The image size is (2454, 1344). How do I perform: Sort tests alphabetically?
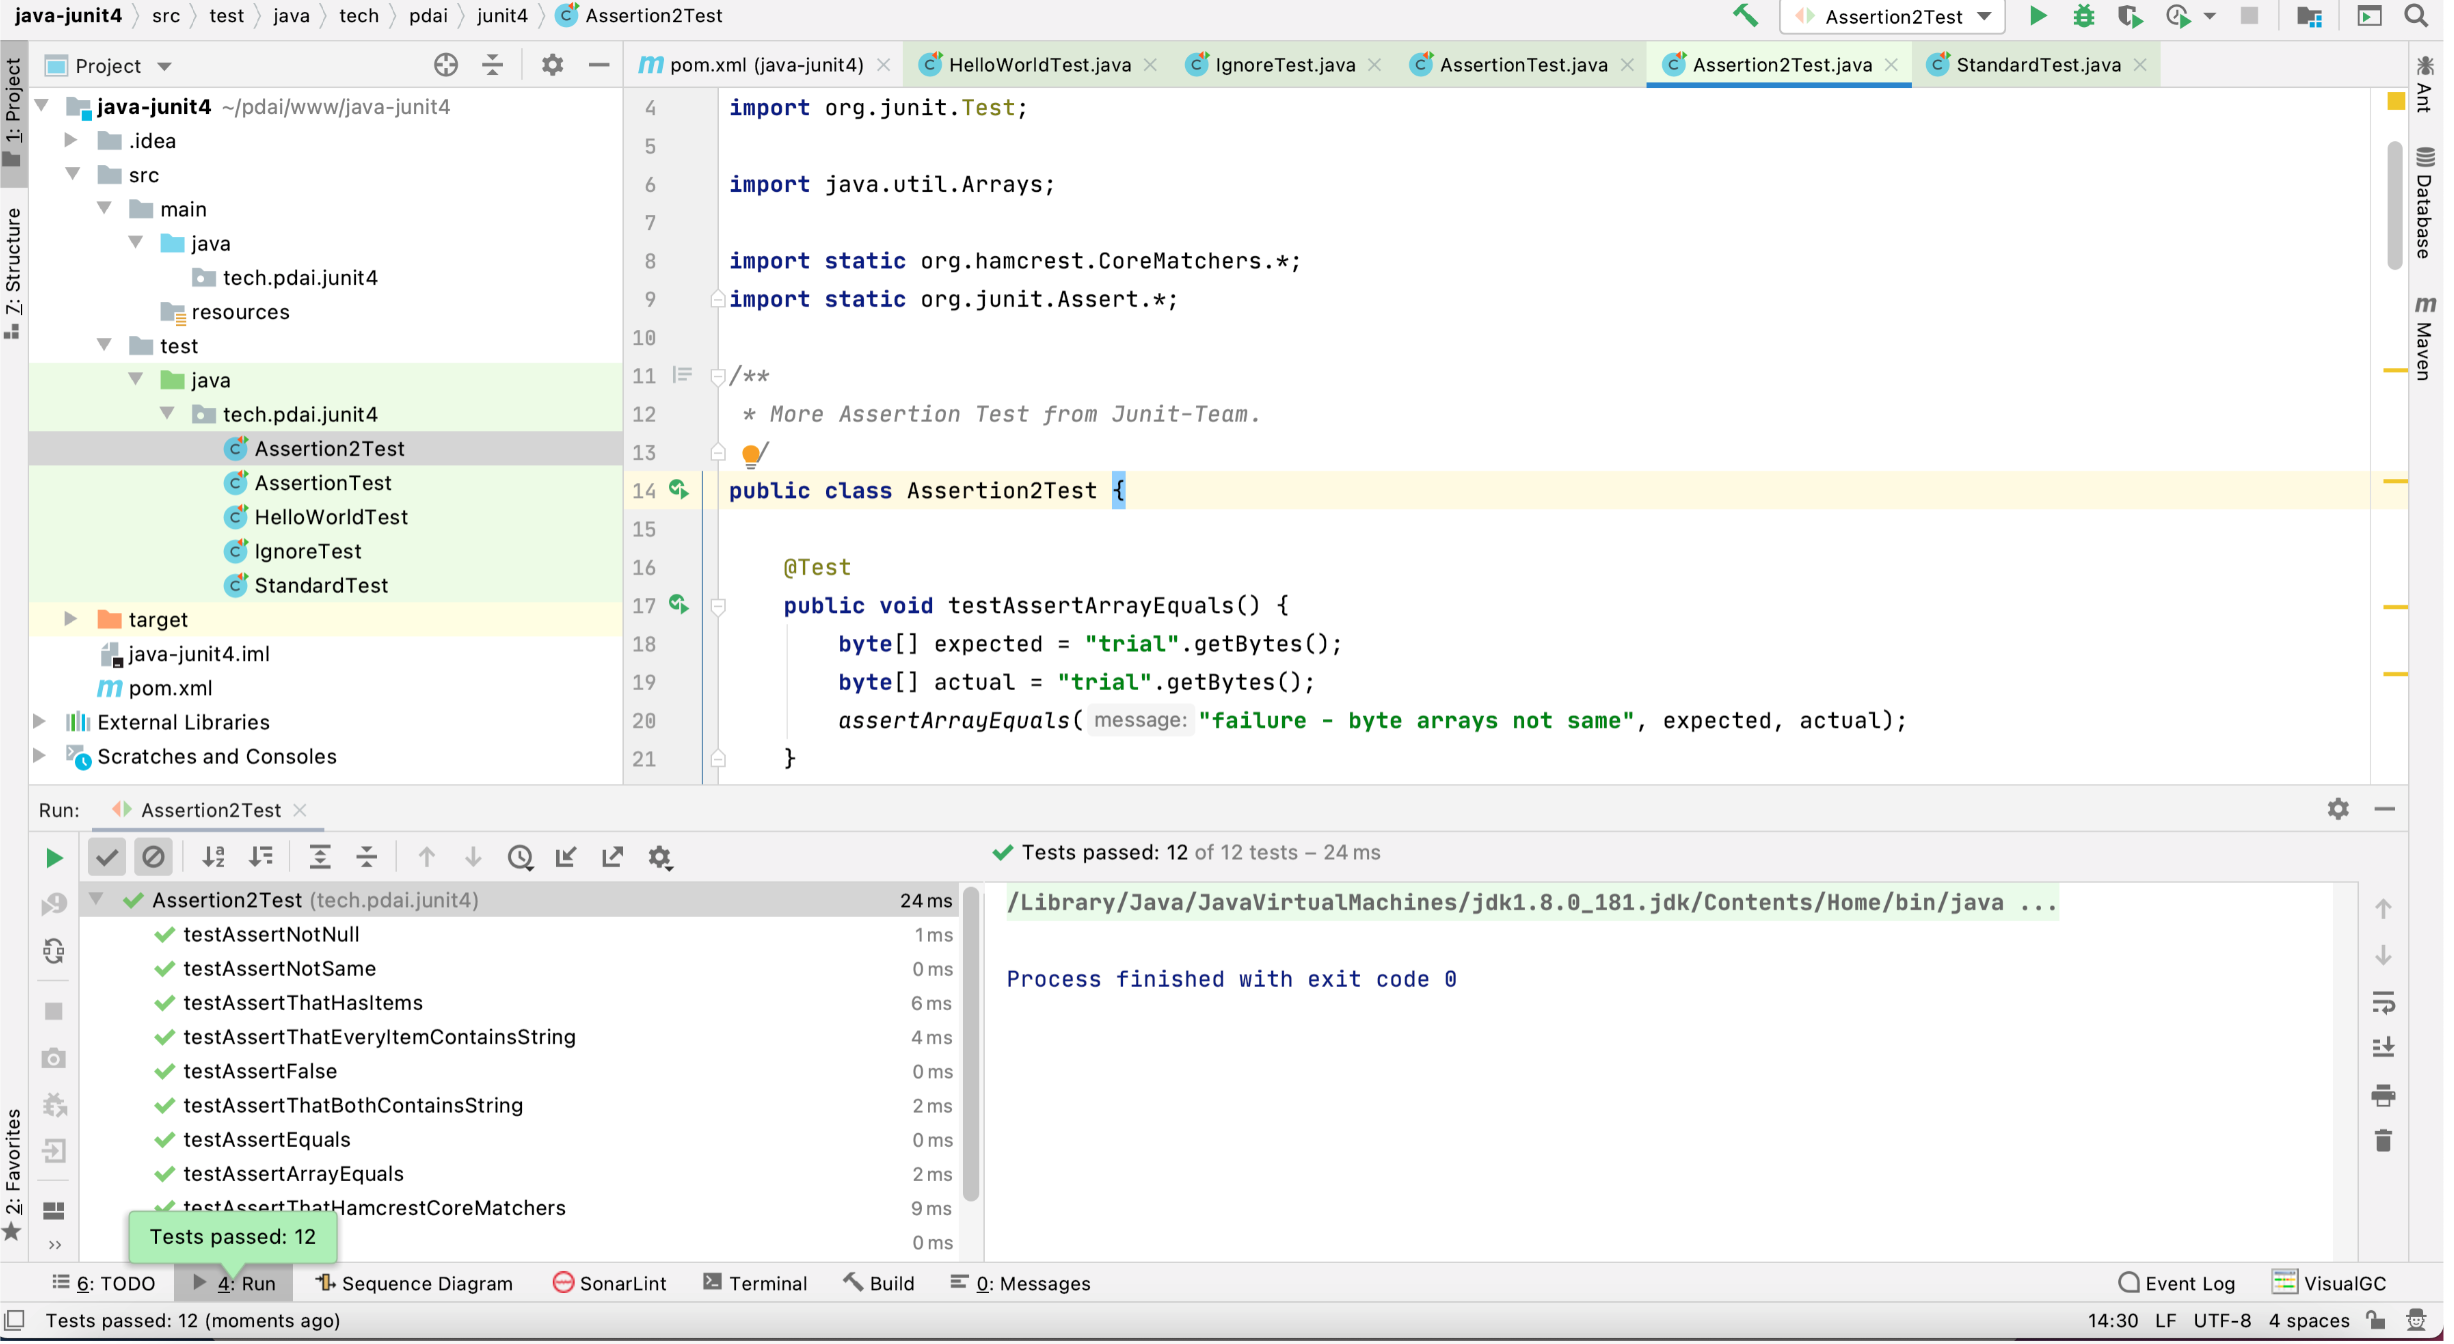(x=214, y=859)
